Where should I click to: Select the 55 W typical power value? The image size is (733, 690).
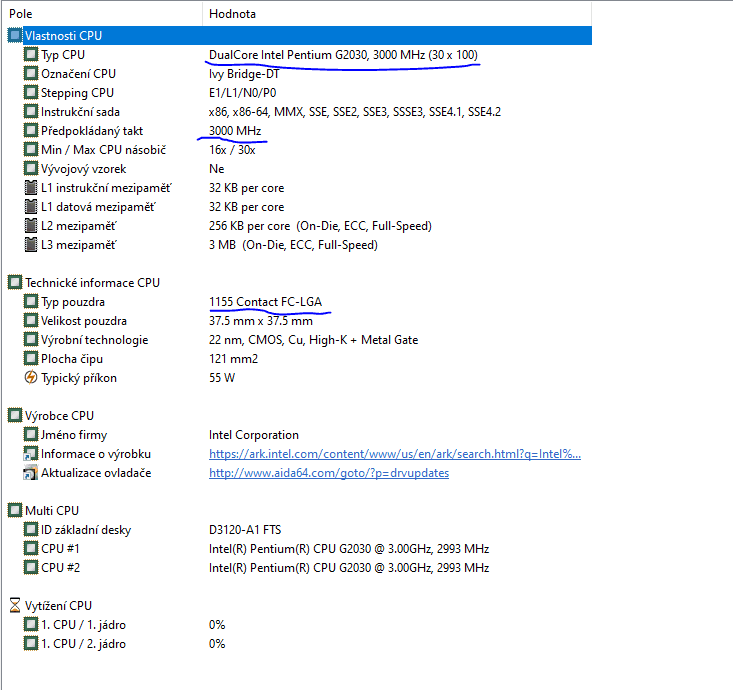(x=222, y=378)
